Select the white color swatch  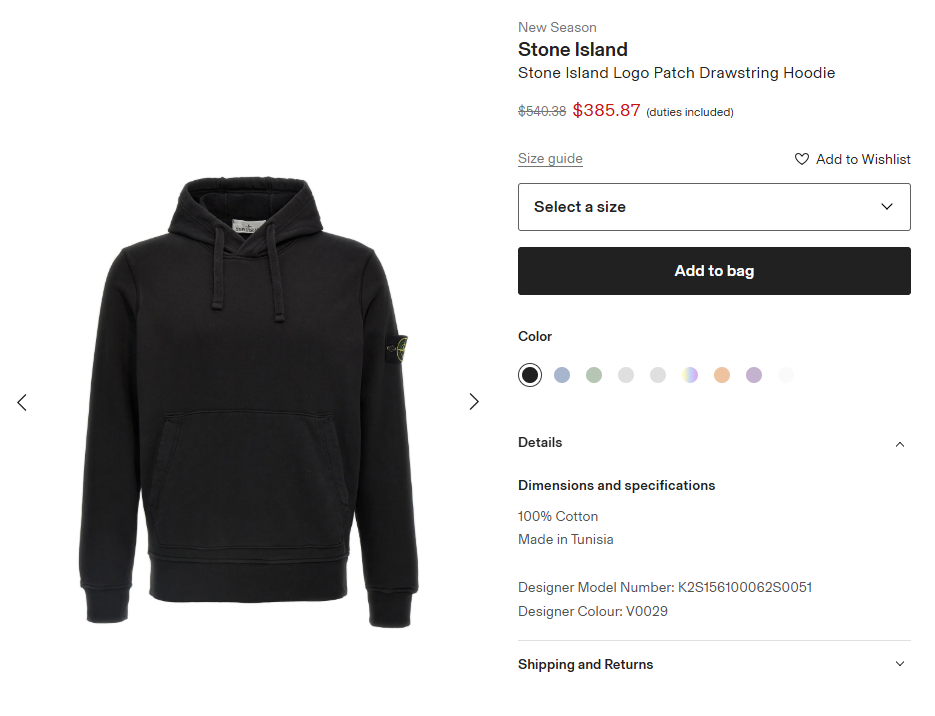pyautogui.click(x=786, y=375)
